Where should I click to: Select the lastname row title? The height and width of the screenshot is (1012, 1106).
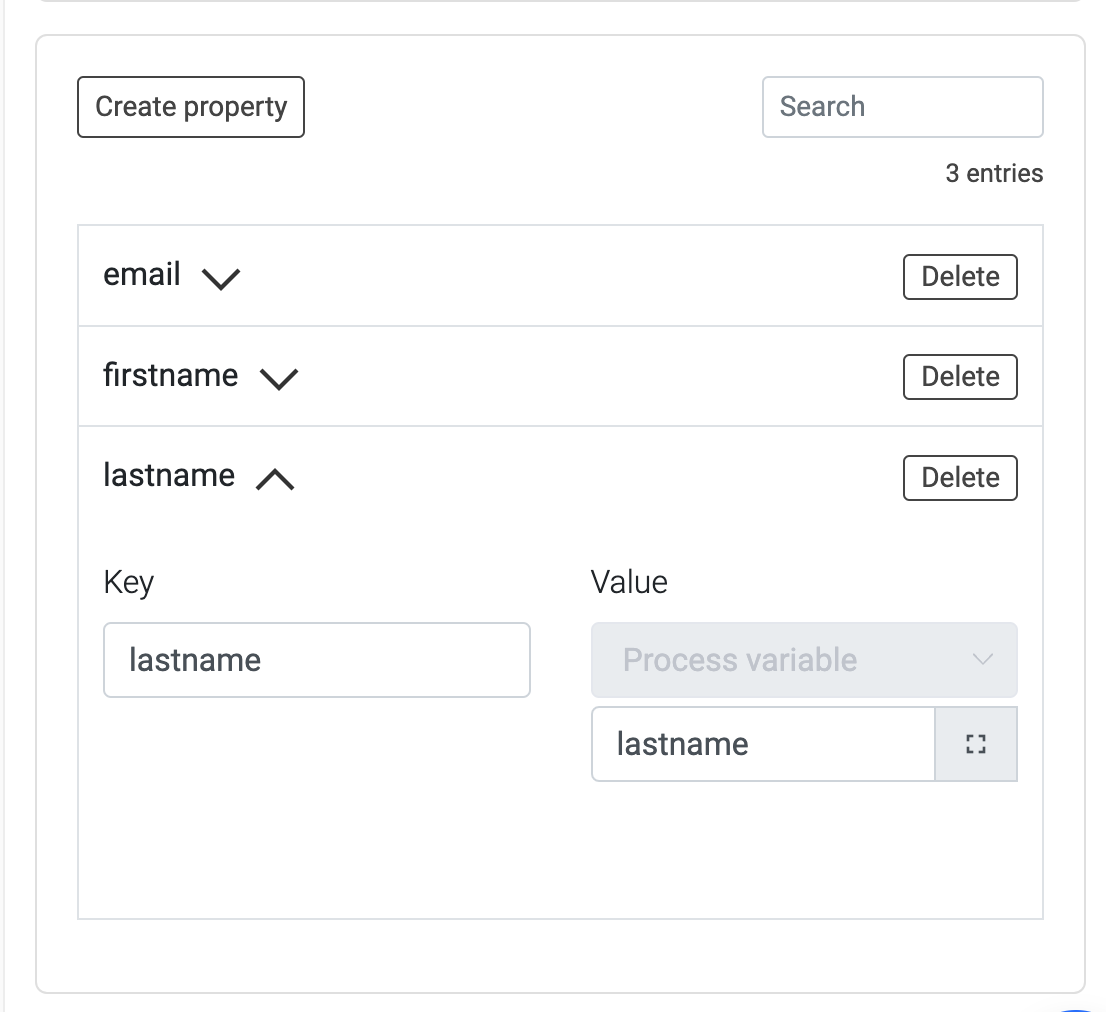pyautogui.click(x=169, y=476)
